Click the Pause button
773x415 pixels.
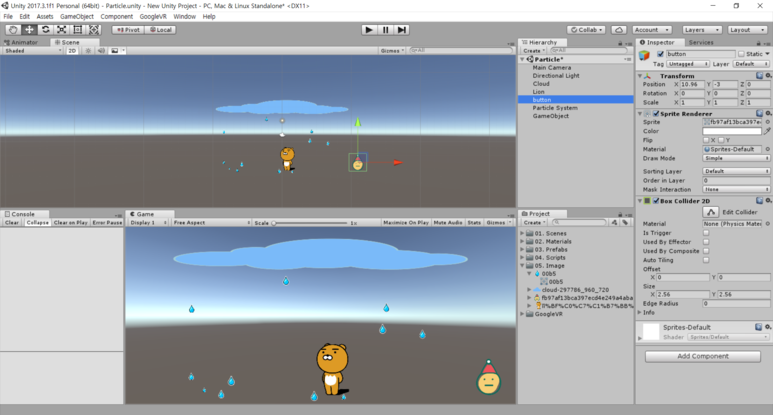click(386, 30)
